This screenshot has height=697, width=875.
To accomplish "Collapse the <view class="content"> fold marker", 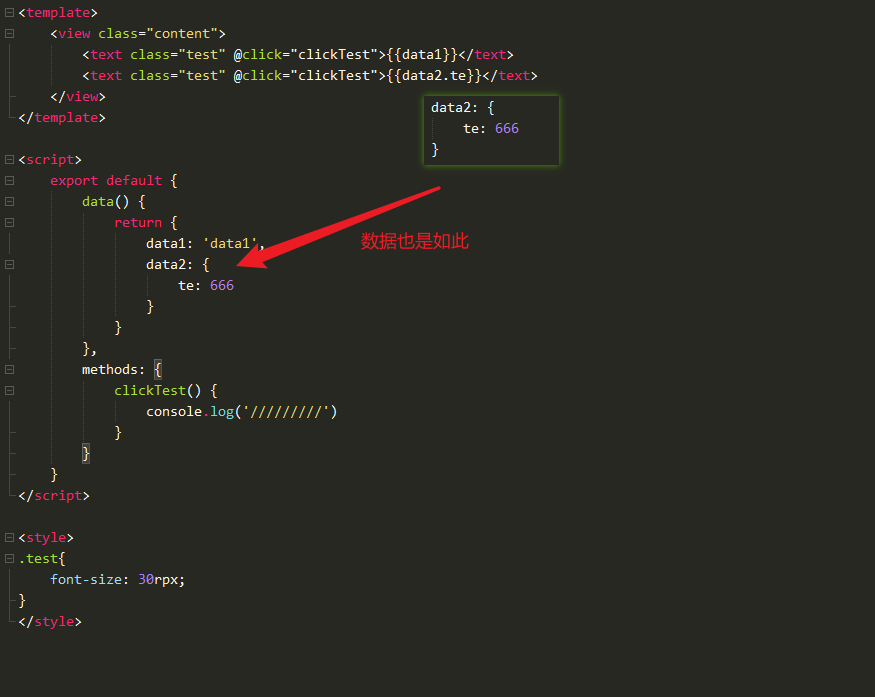I will click(9, 33).
